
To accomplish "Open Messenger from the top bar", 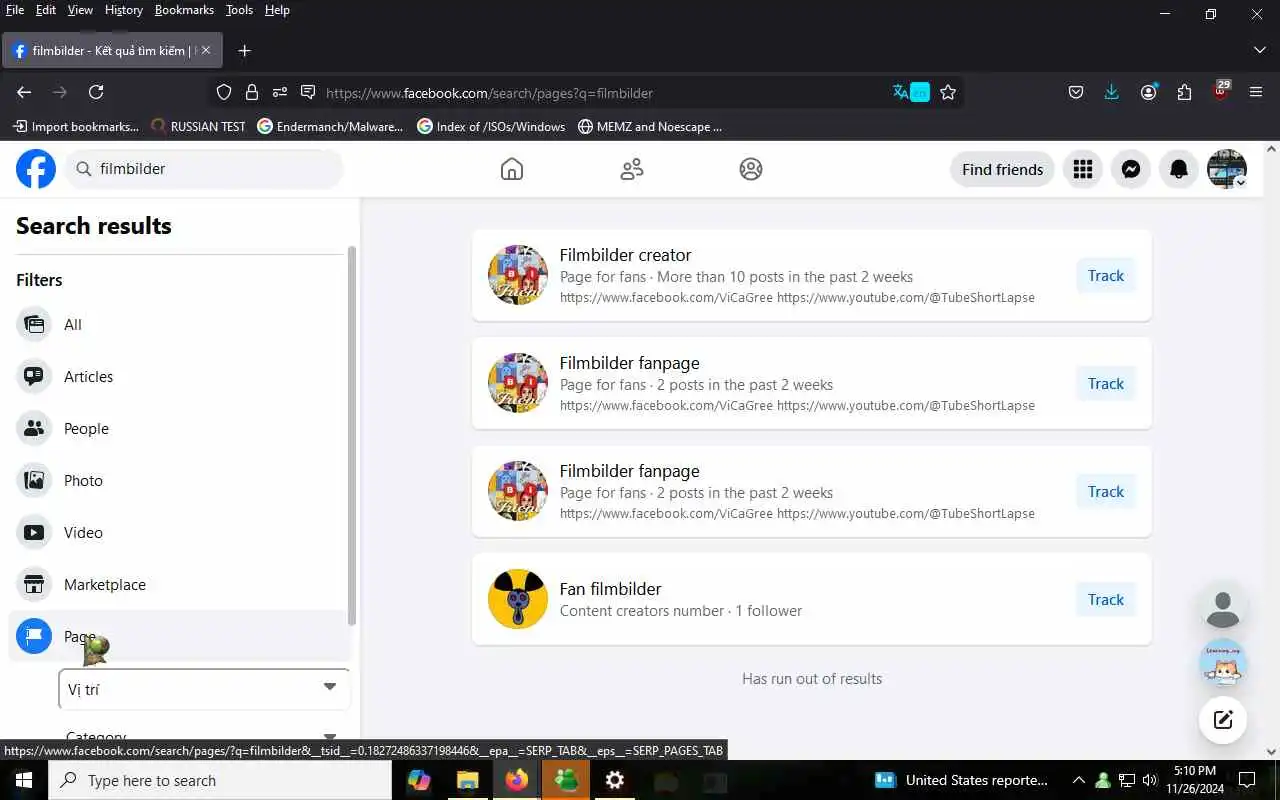I will coord(1131,169).
